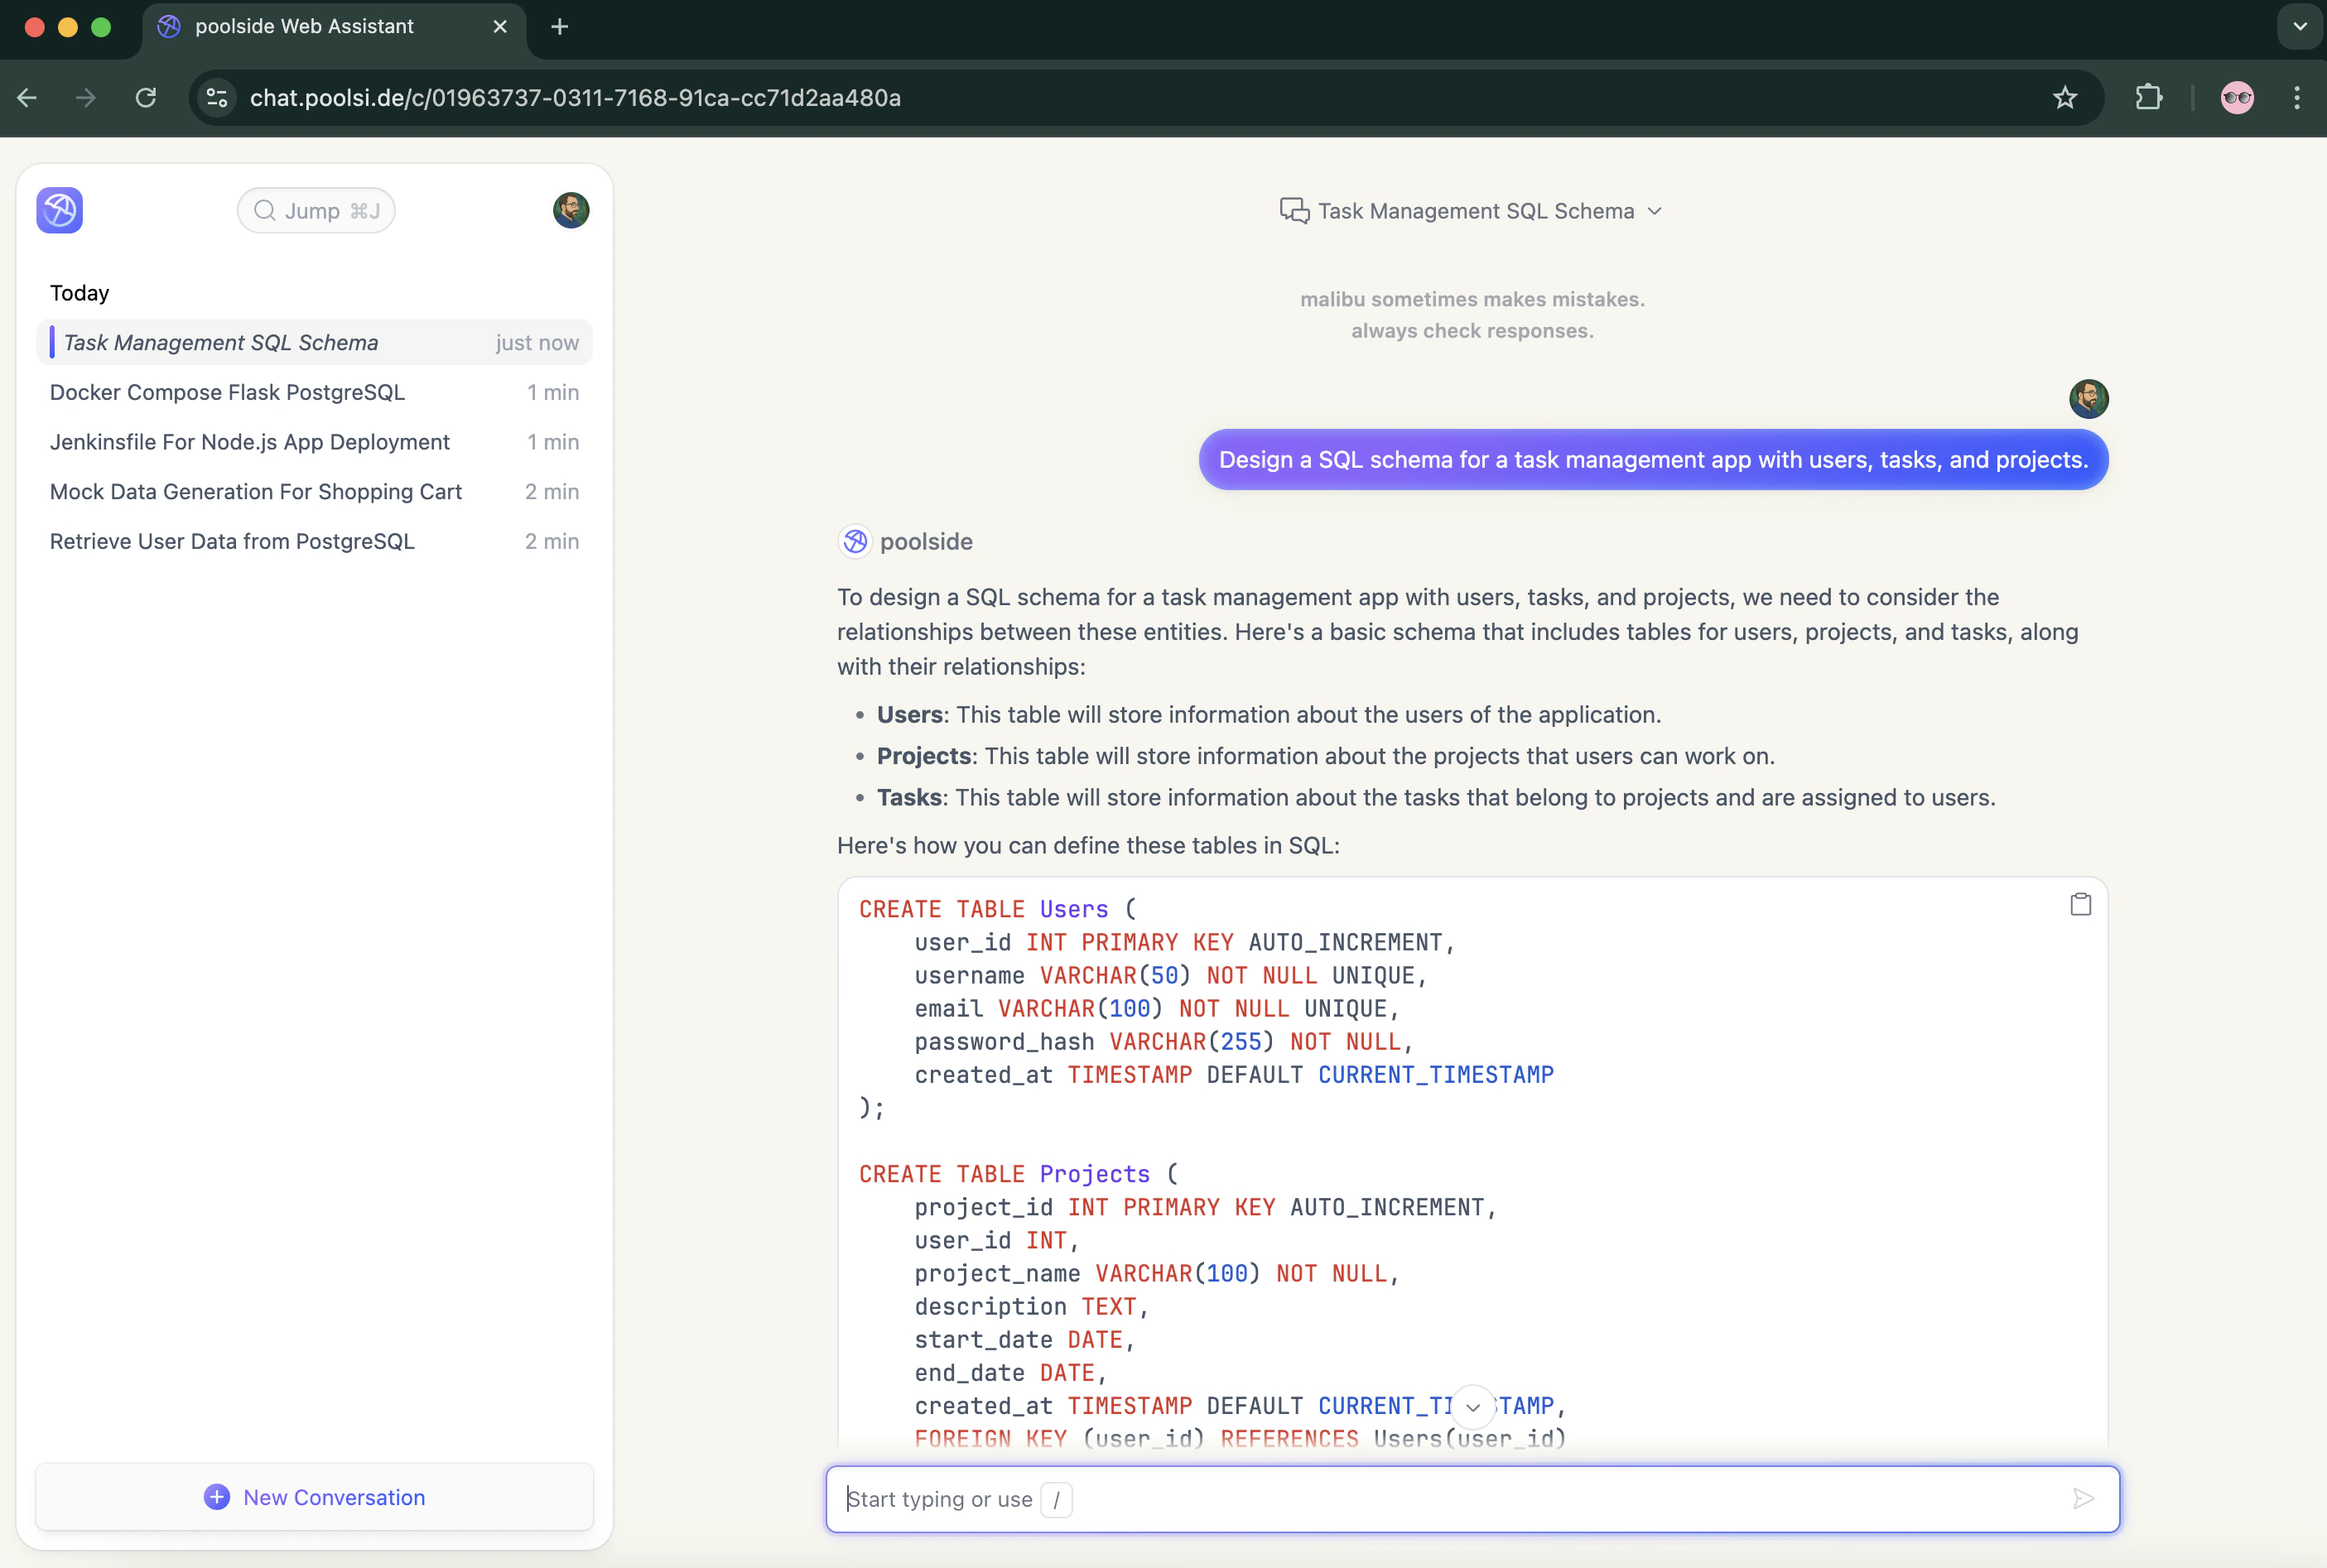Open the tab search chevron at top right

click(x=2297, y=27)
